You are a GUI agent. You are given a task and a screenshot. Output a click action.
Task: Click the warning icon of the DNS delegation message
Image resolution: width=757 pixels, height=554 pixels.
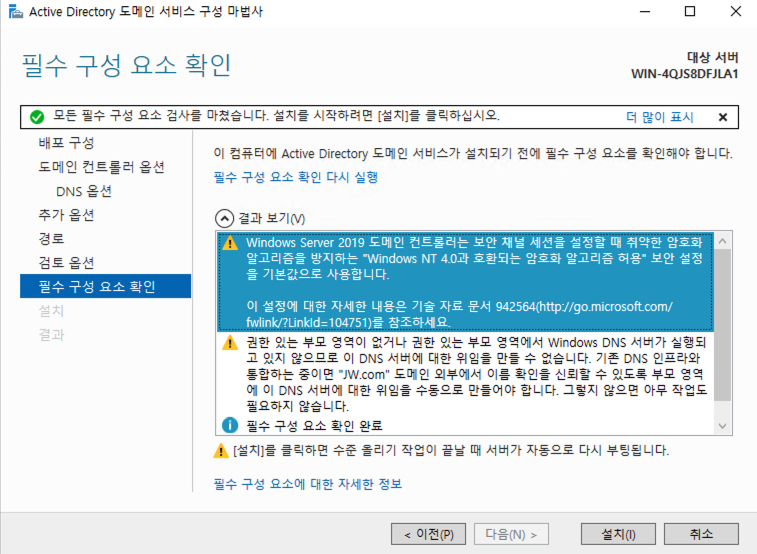[x=230, y=343]
